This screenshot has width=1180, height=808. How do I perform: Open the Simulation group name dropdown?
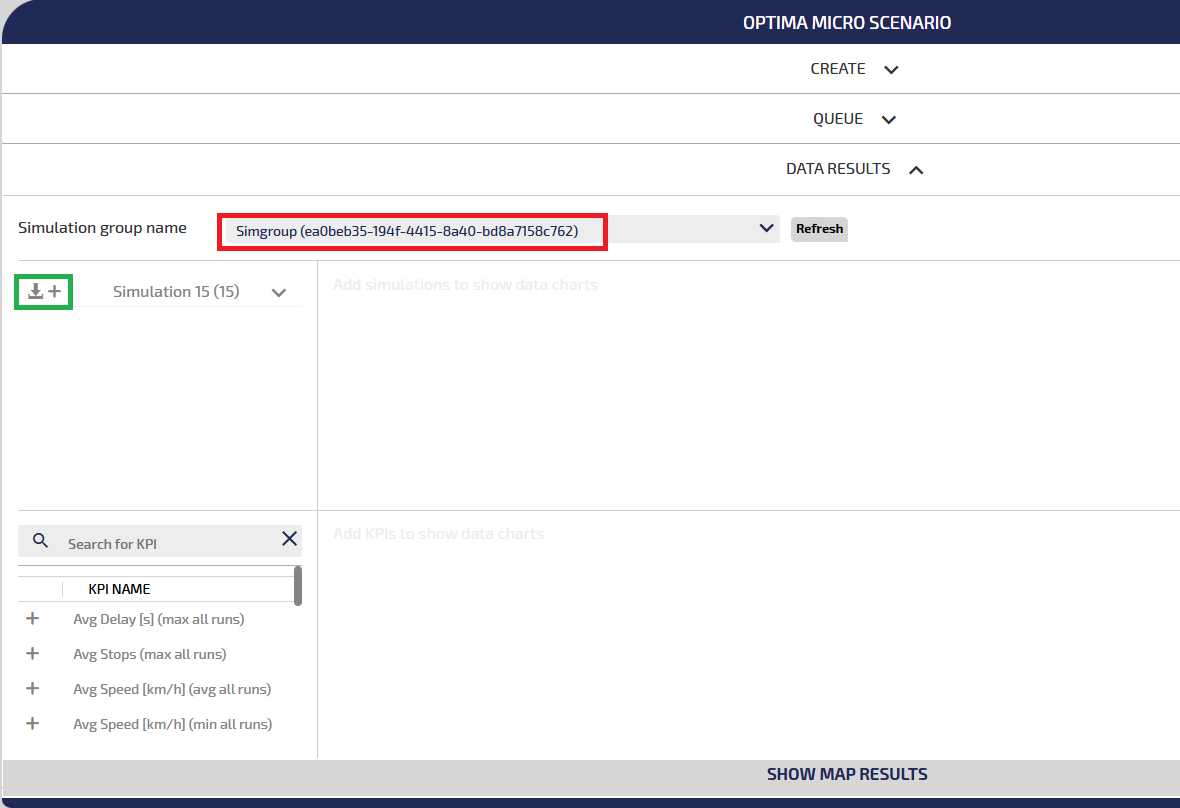click(766, 229)
